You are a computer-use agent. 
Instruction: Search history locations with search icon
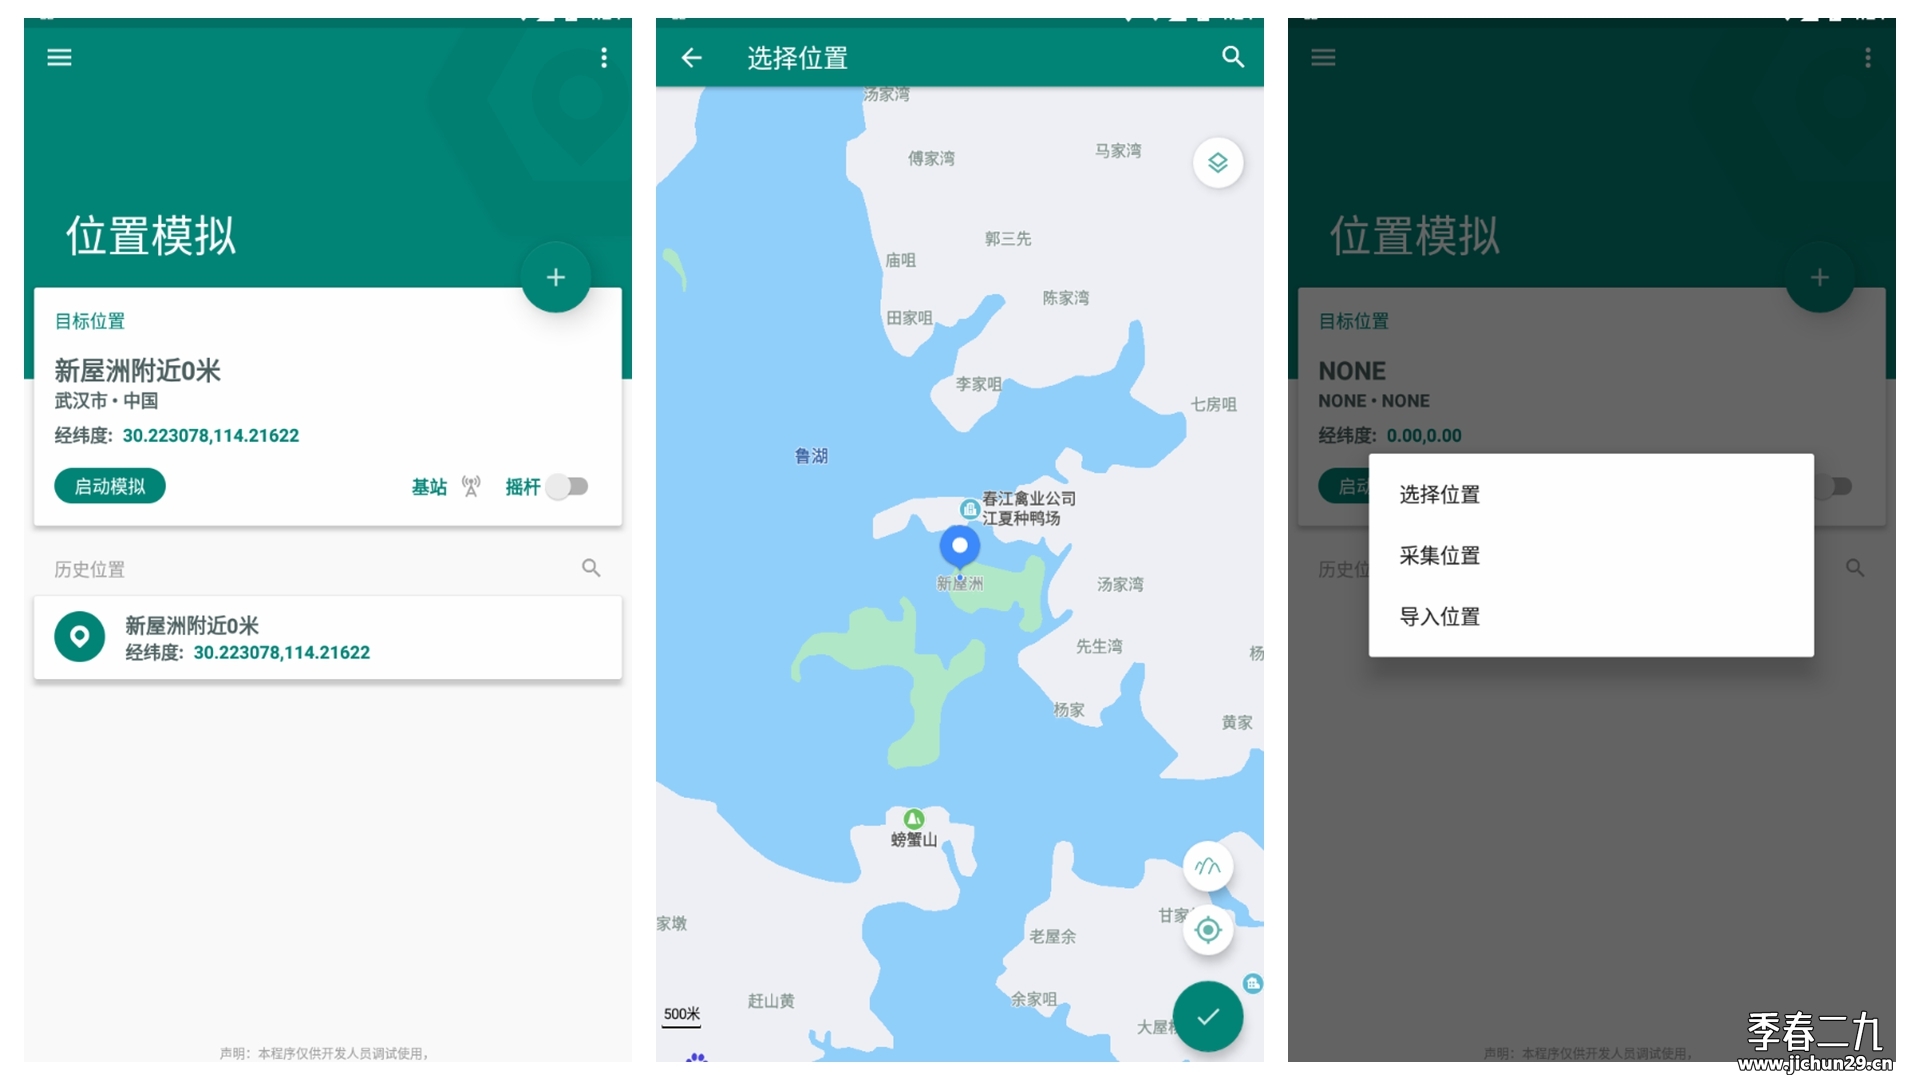pyautogui.click(x=591, y=568)
